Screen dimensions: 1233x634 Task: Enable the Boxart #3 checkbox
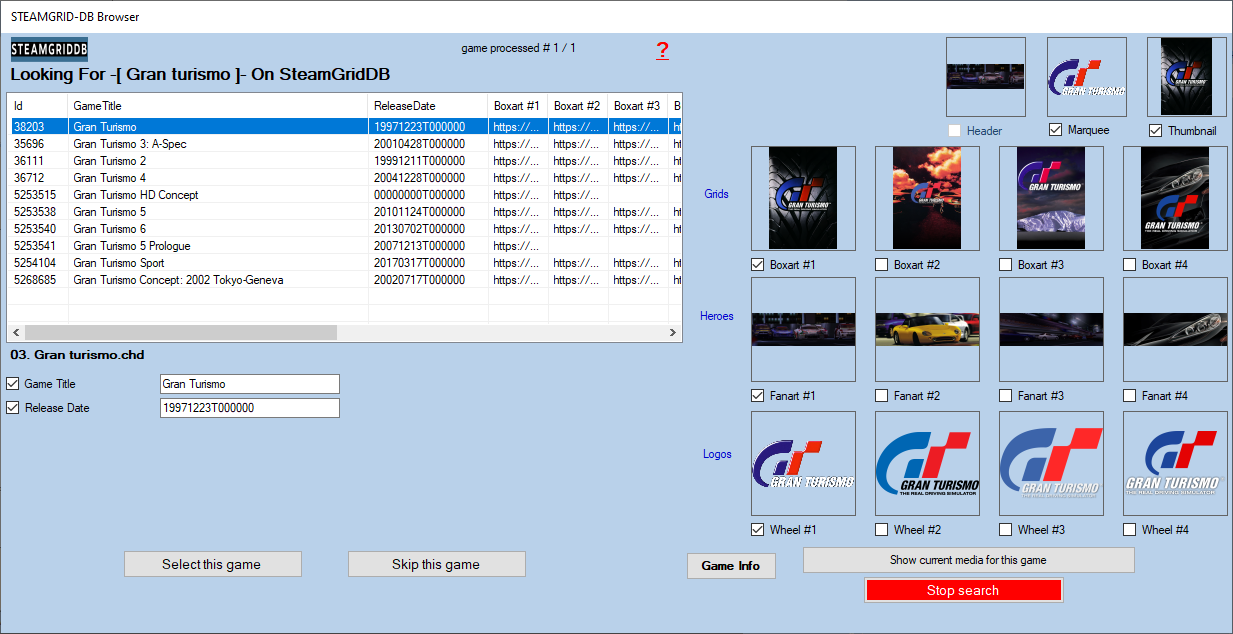(x=1005, y=265)
